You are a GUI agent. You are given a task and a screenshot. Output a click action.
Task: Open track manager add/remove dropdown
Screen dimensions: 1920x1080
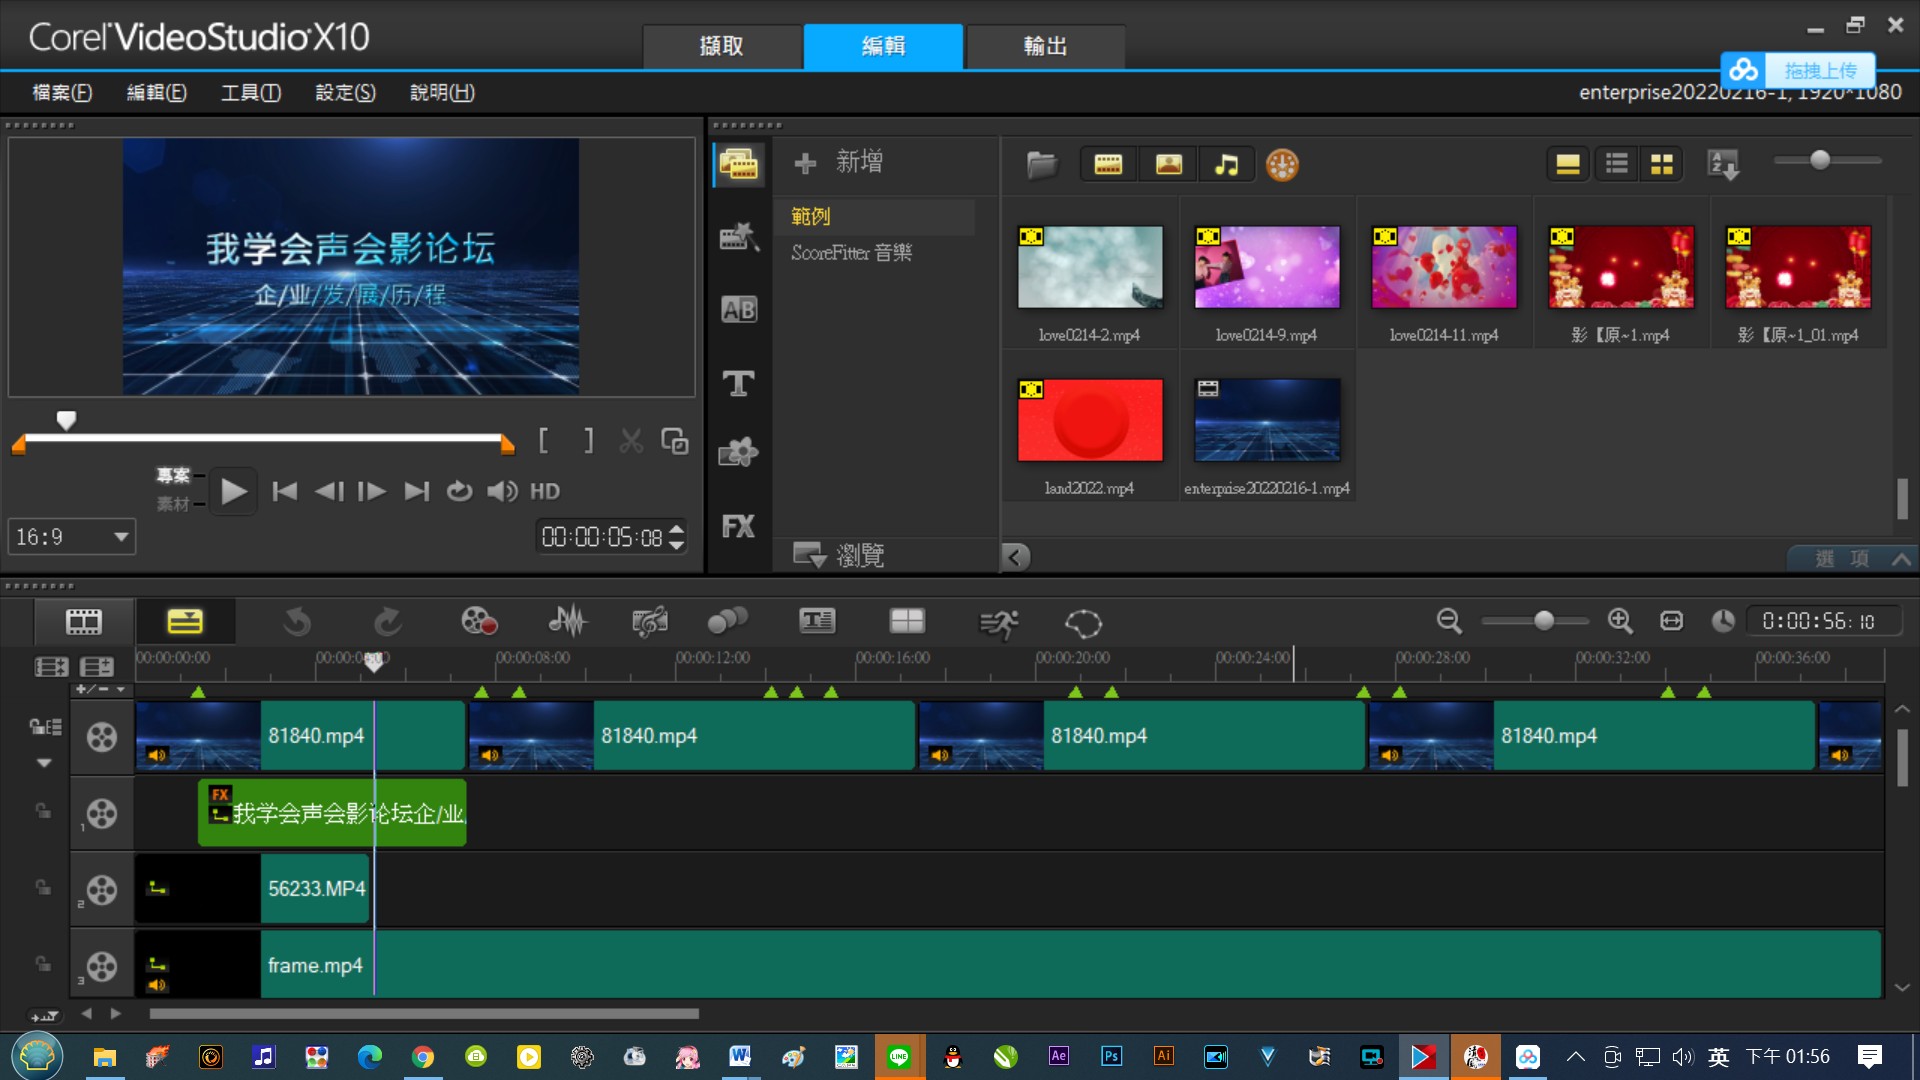tap(100, 689)
